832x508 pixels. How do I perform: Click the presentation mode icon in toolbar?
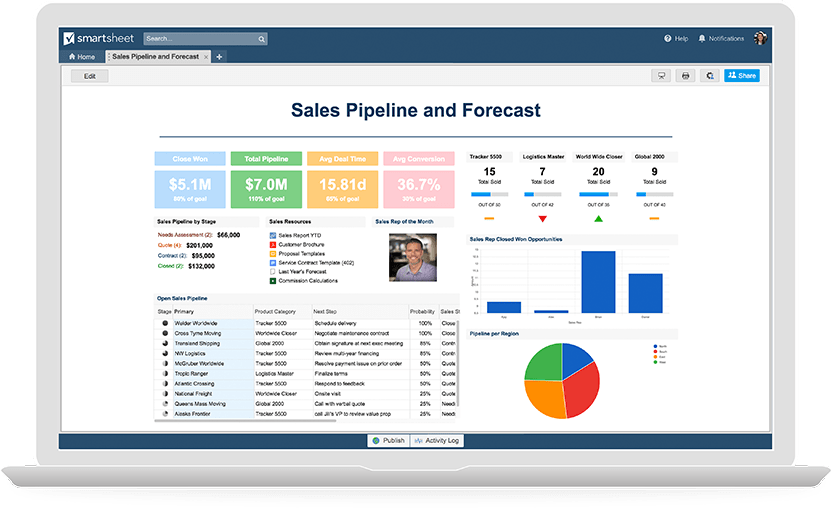pyautogui.click(x=661, y=75)
